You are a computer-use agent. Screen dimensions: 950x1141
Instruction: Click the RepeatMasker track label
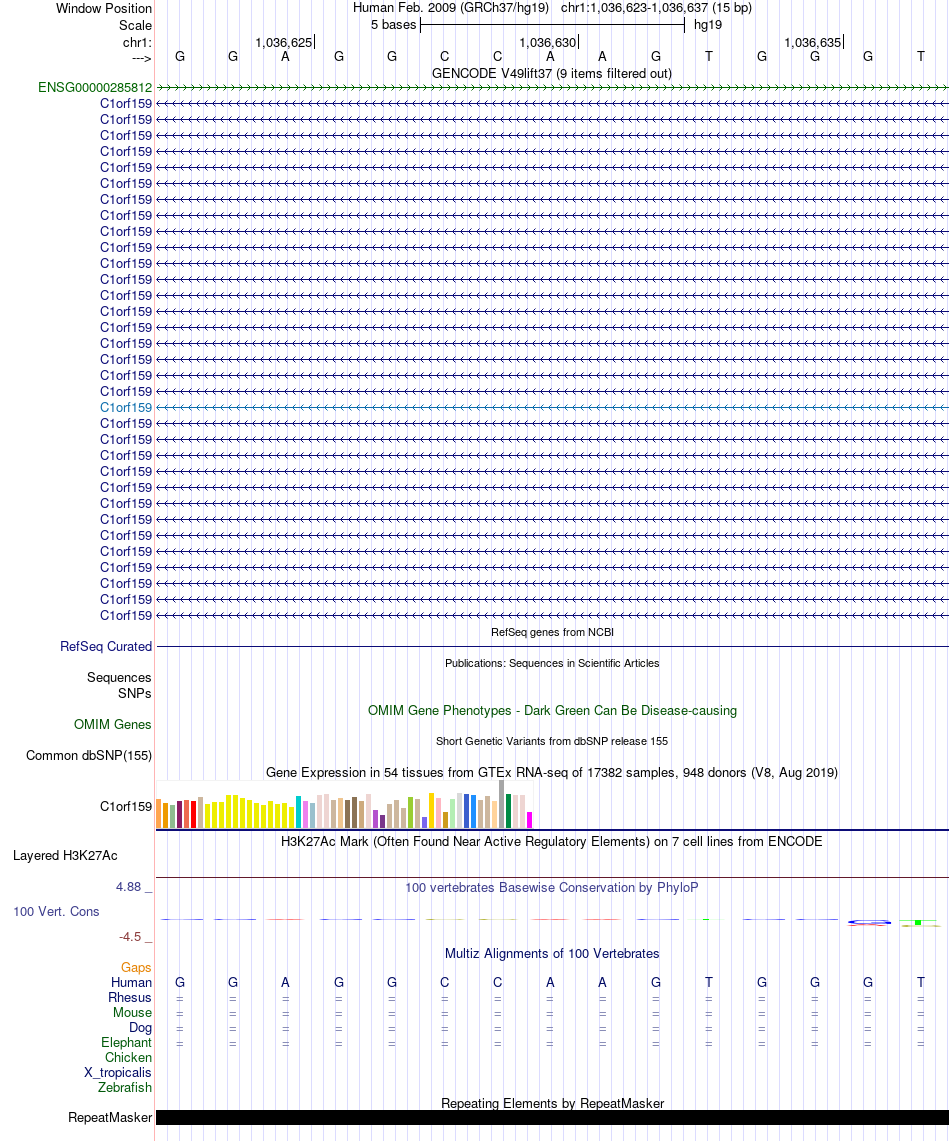point(110,1117)
